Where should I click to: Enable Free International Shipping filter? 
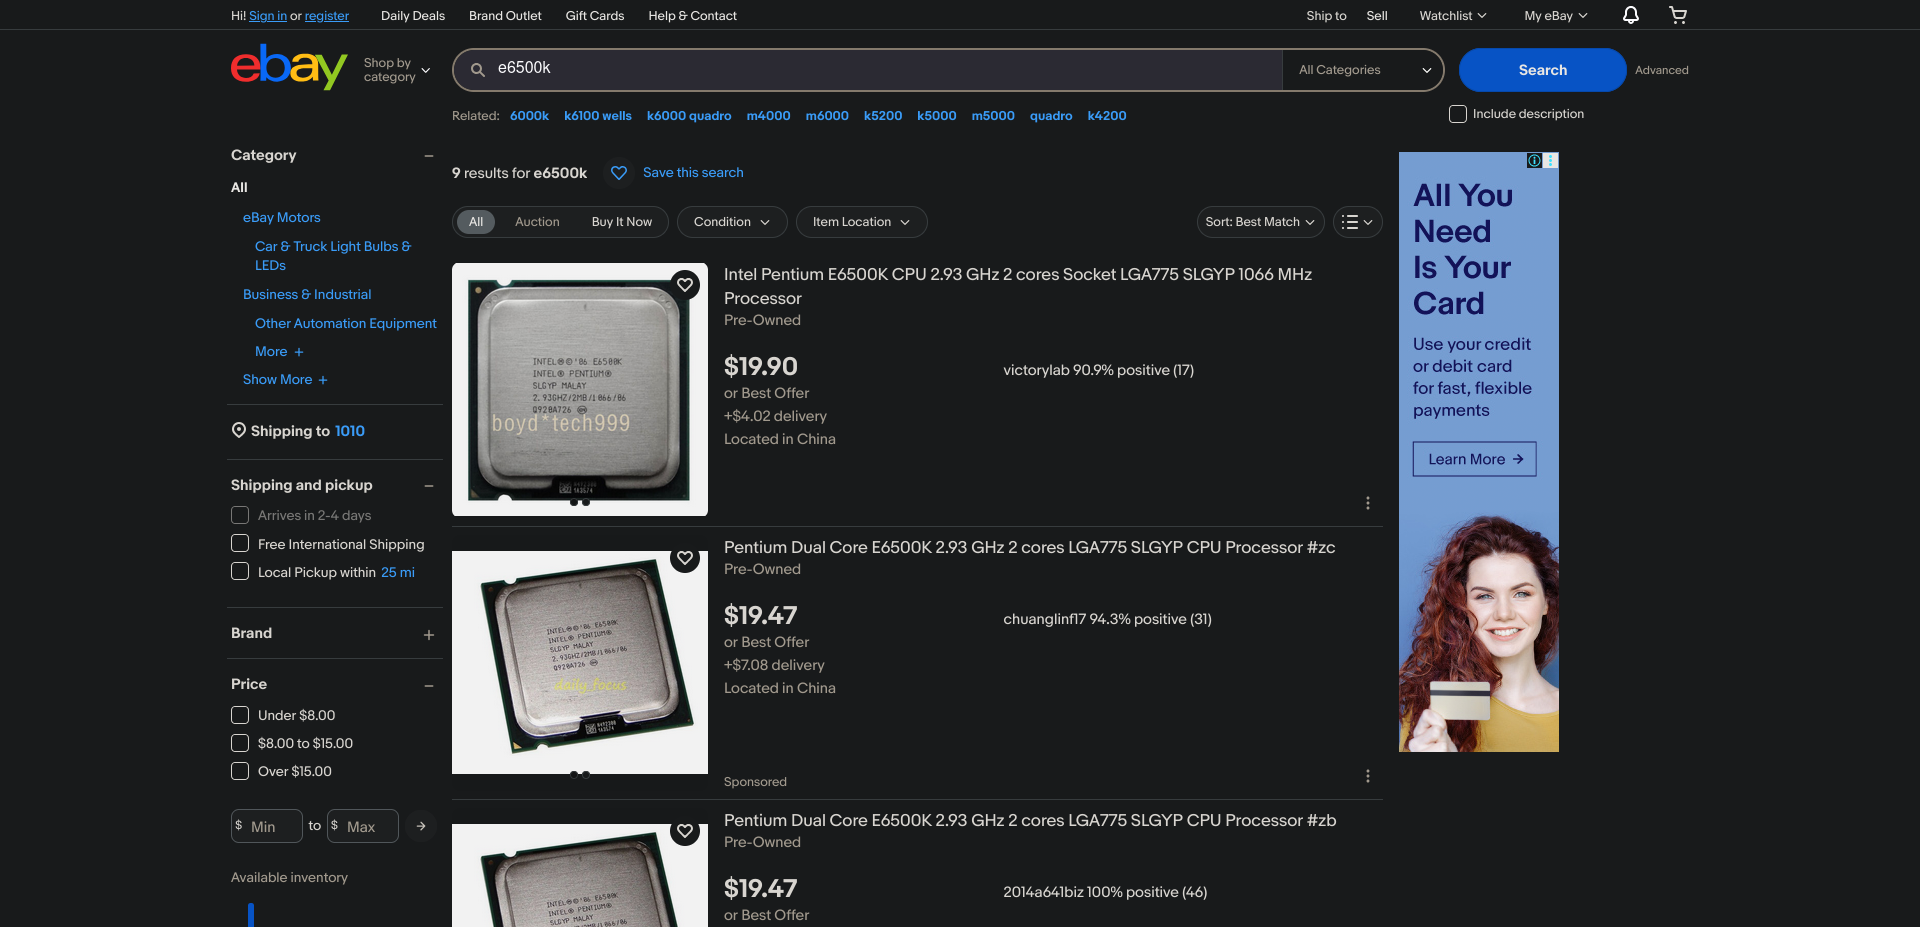point(240,543)
